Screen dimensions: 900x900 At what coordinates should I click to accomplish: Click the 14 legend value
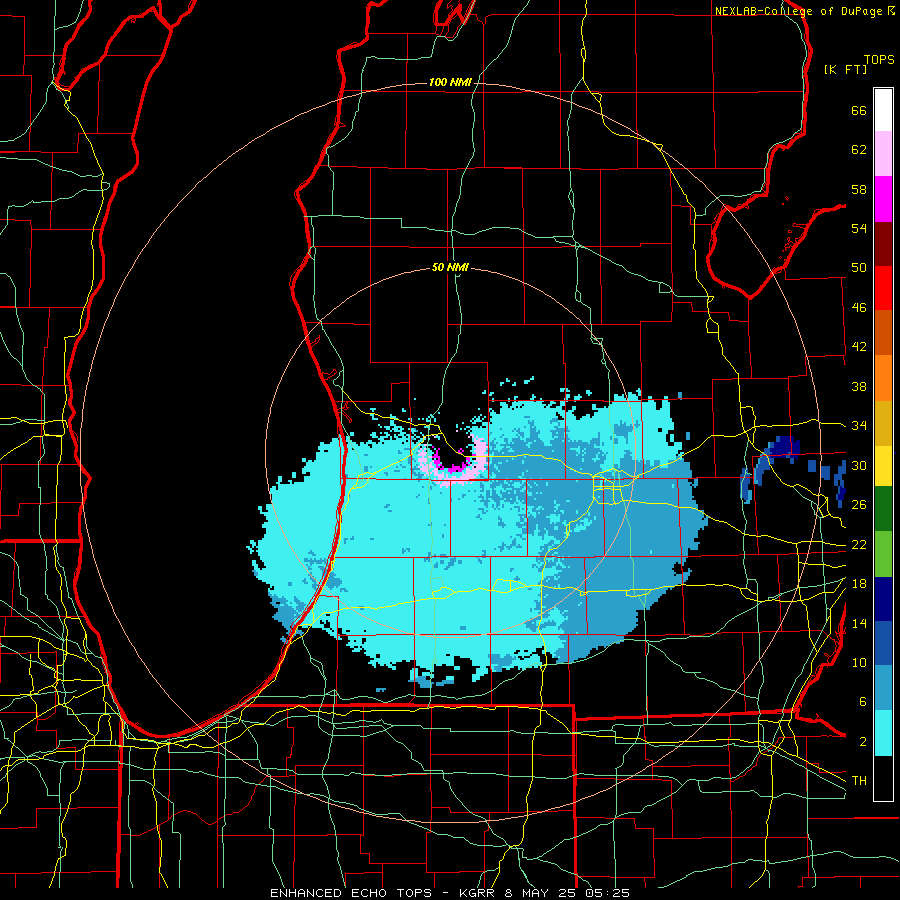click(x=859, y=623)
